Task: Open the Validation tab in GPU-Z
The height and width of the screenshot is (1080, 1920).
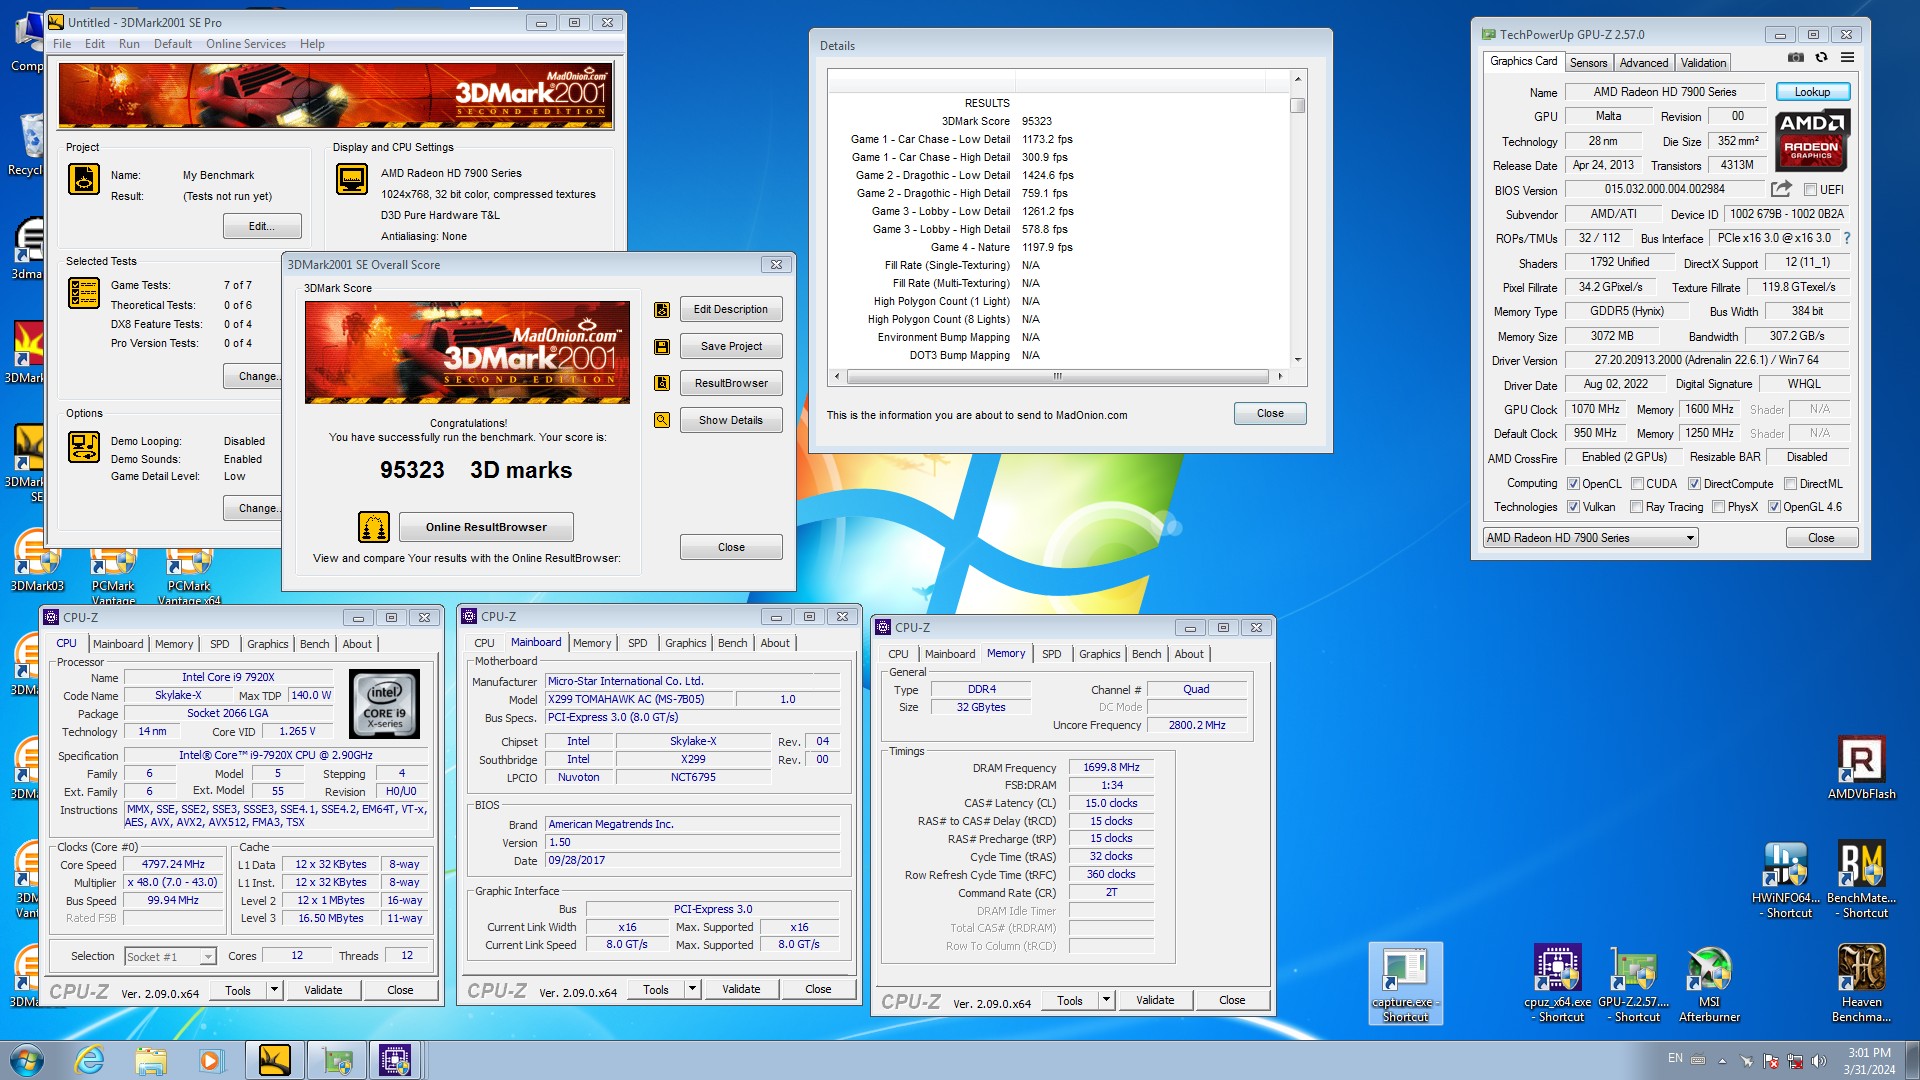Action: click(x=1703, y=62)
